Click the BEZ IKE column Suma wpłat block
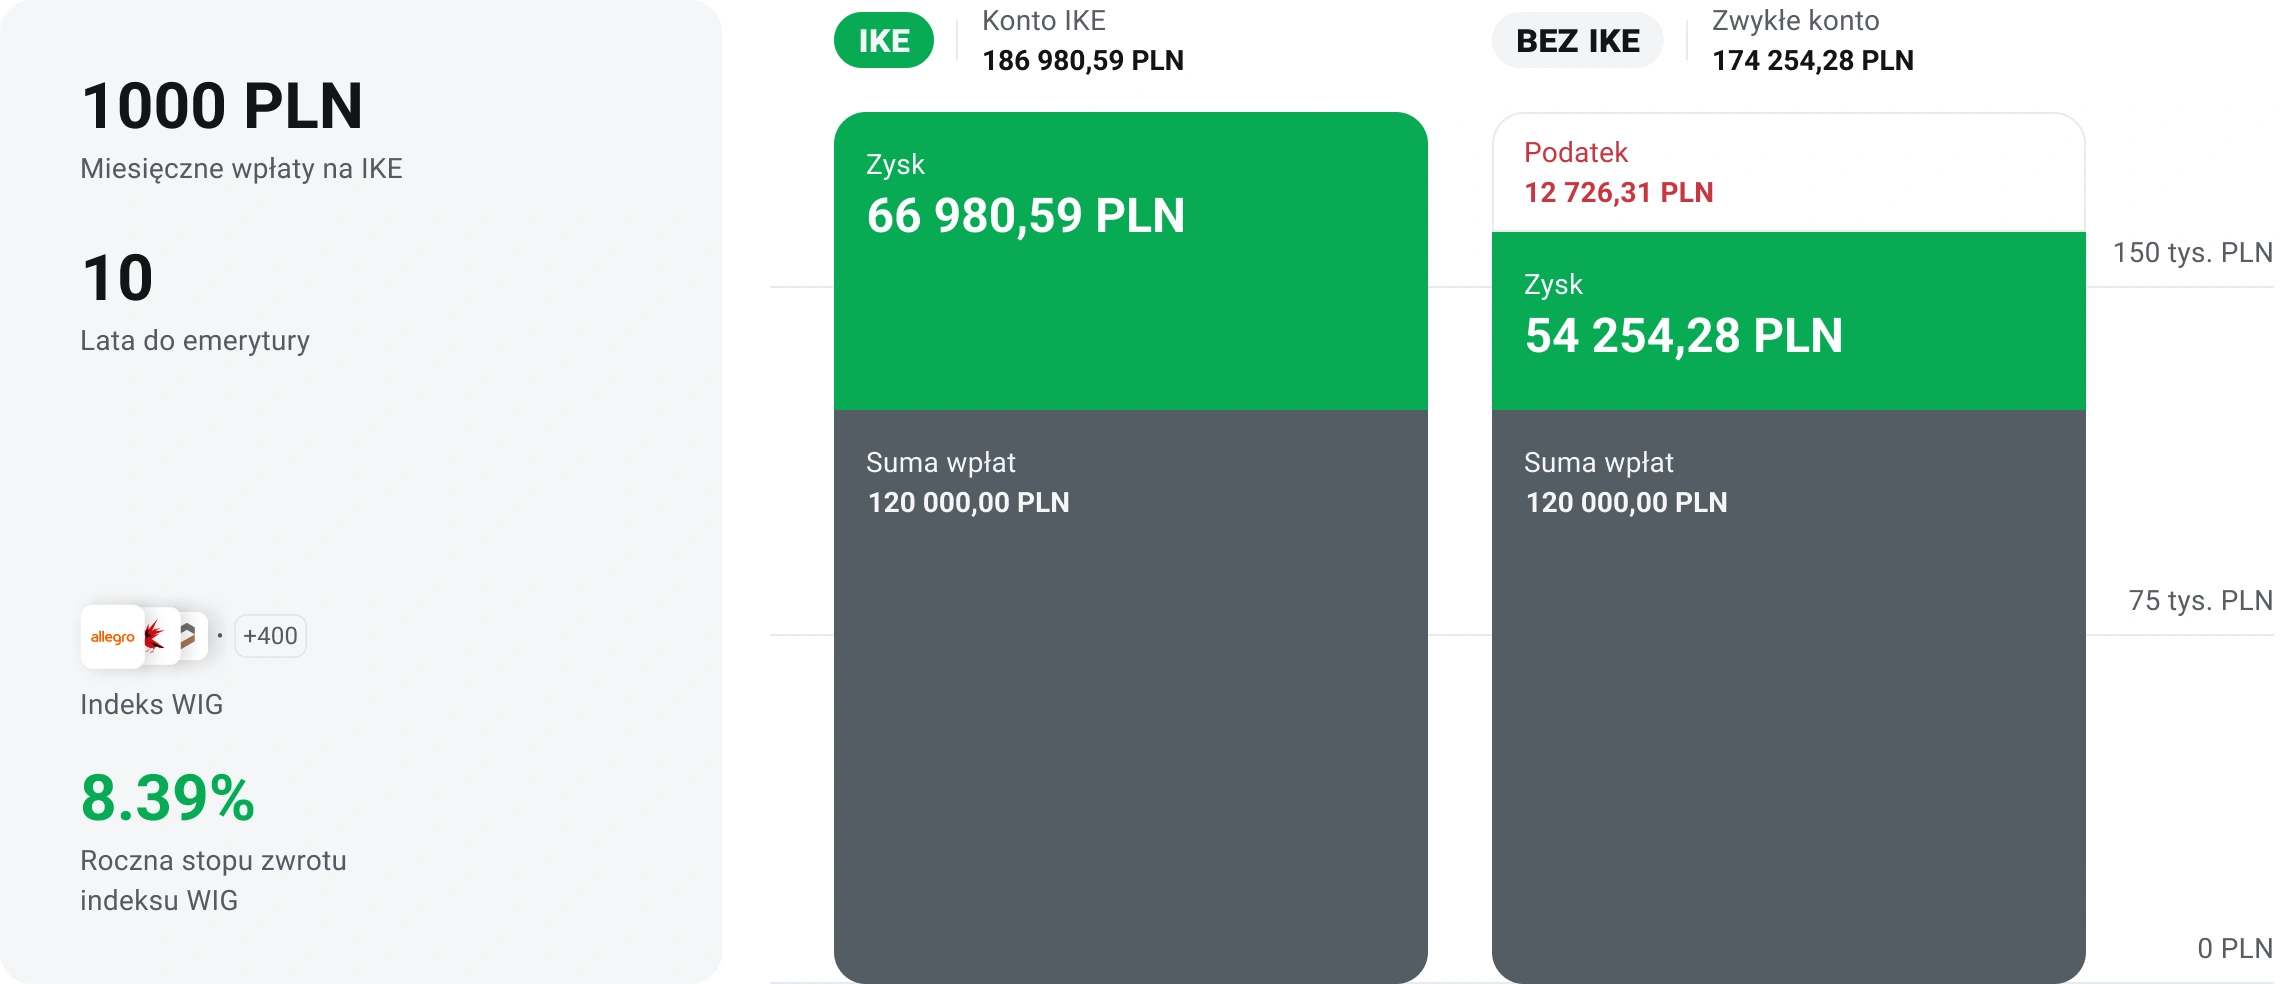The width and height of the screenshot is (2280, 984). tap(1787, 690)
